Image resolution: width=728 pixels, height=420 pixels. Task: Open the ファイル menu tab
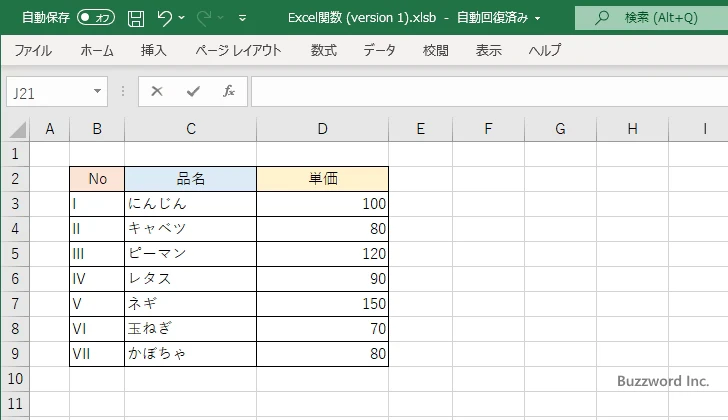point(33,50)
